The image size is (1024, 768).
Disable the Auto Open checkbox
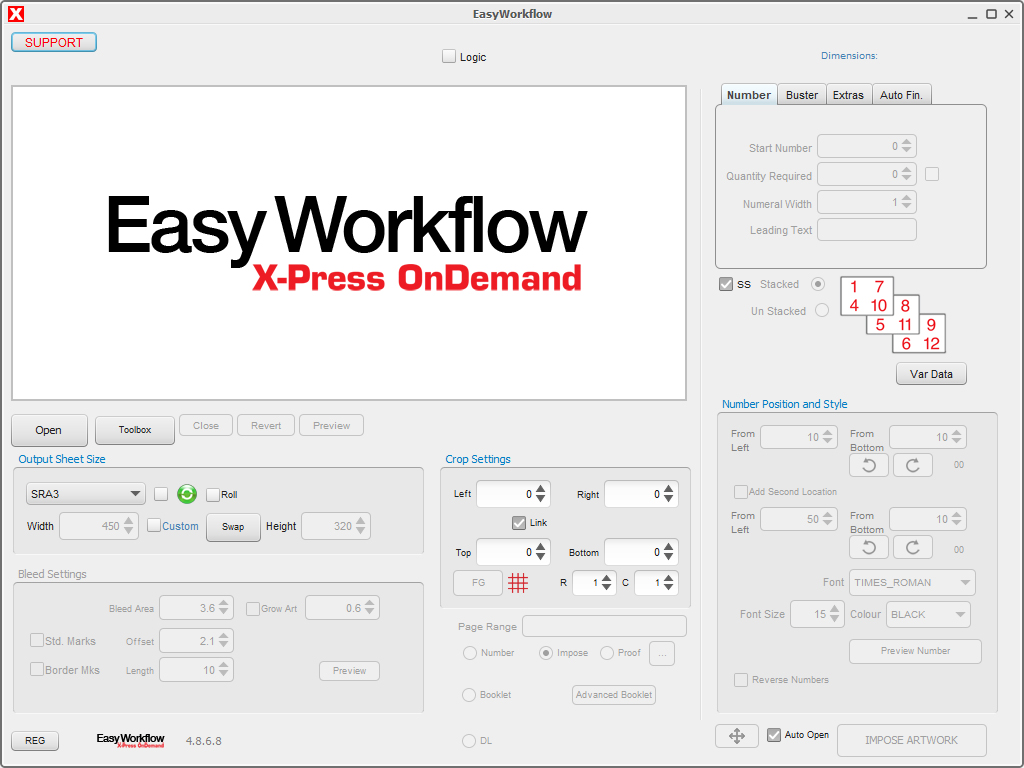pos(774,735)
